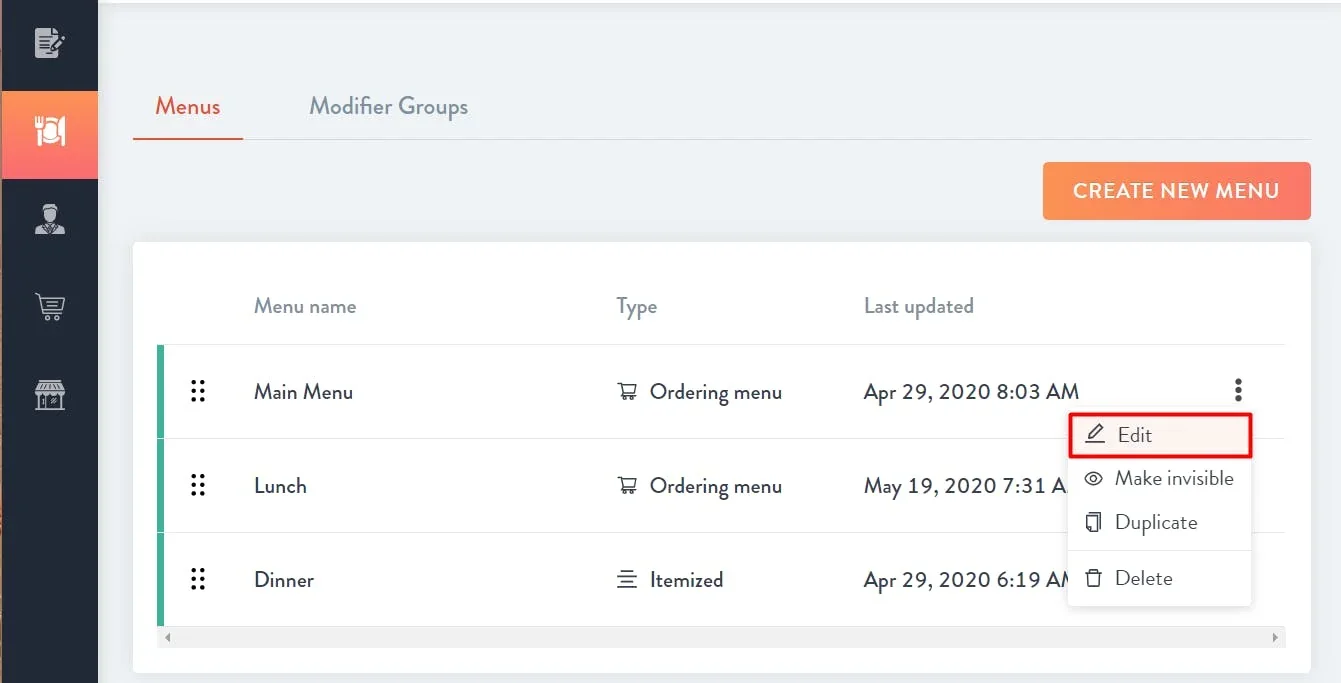The image size is (1341, 683).
Task: Click the table's horizontal scrollbar track
Action: coord(721,637)
